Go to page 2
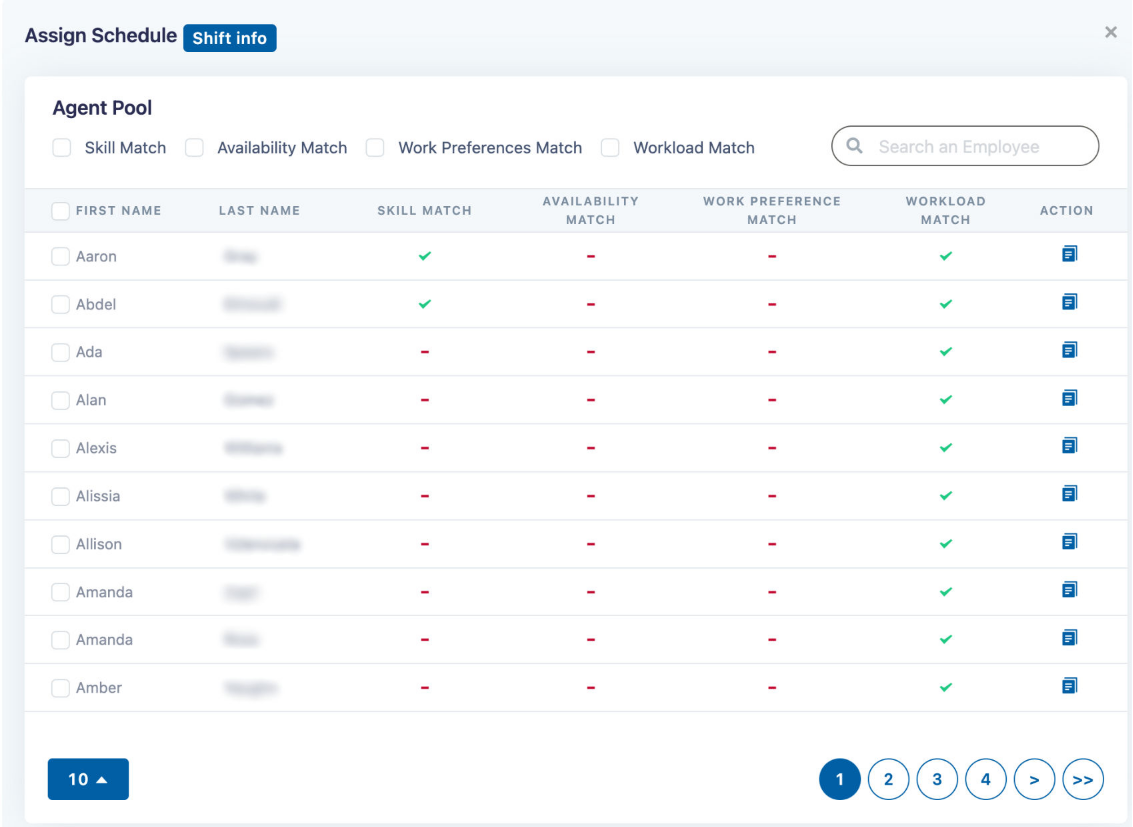 tap(888, 780)
